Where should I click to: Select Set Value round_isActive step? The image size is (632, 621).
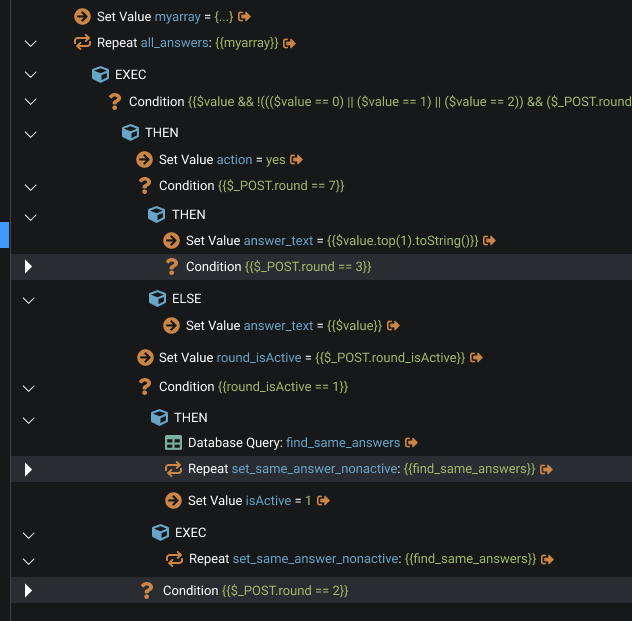coord(310,357)
